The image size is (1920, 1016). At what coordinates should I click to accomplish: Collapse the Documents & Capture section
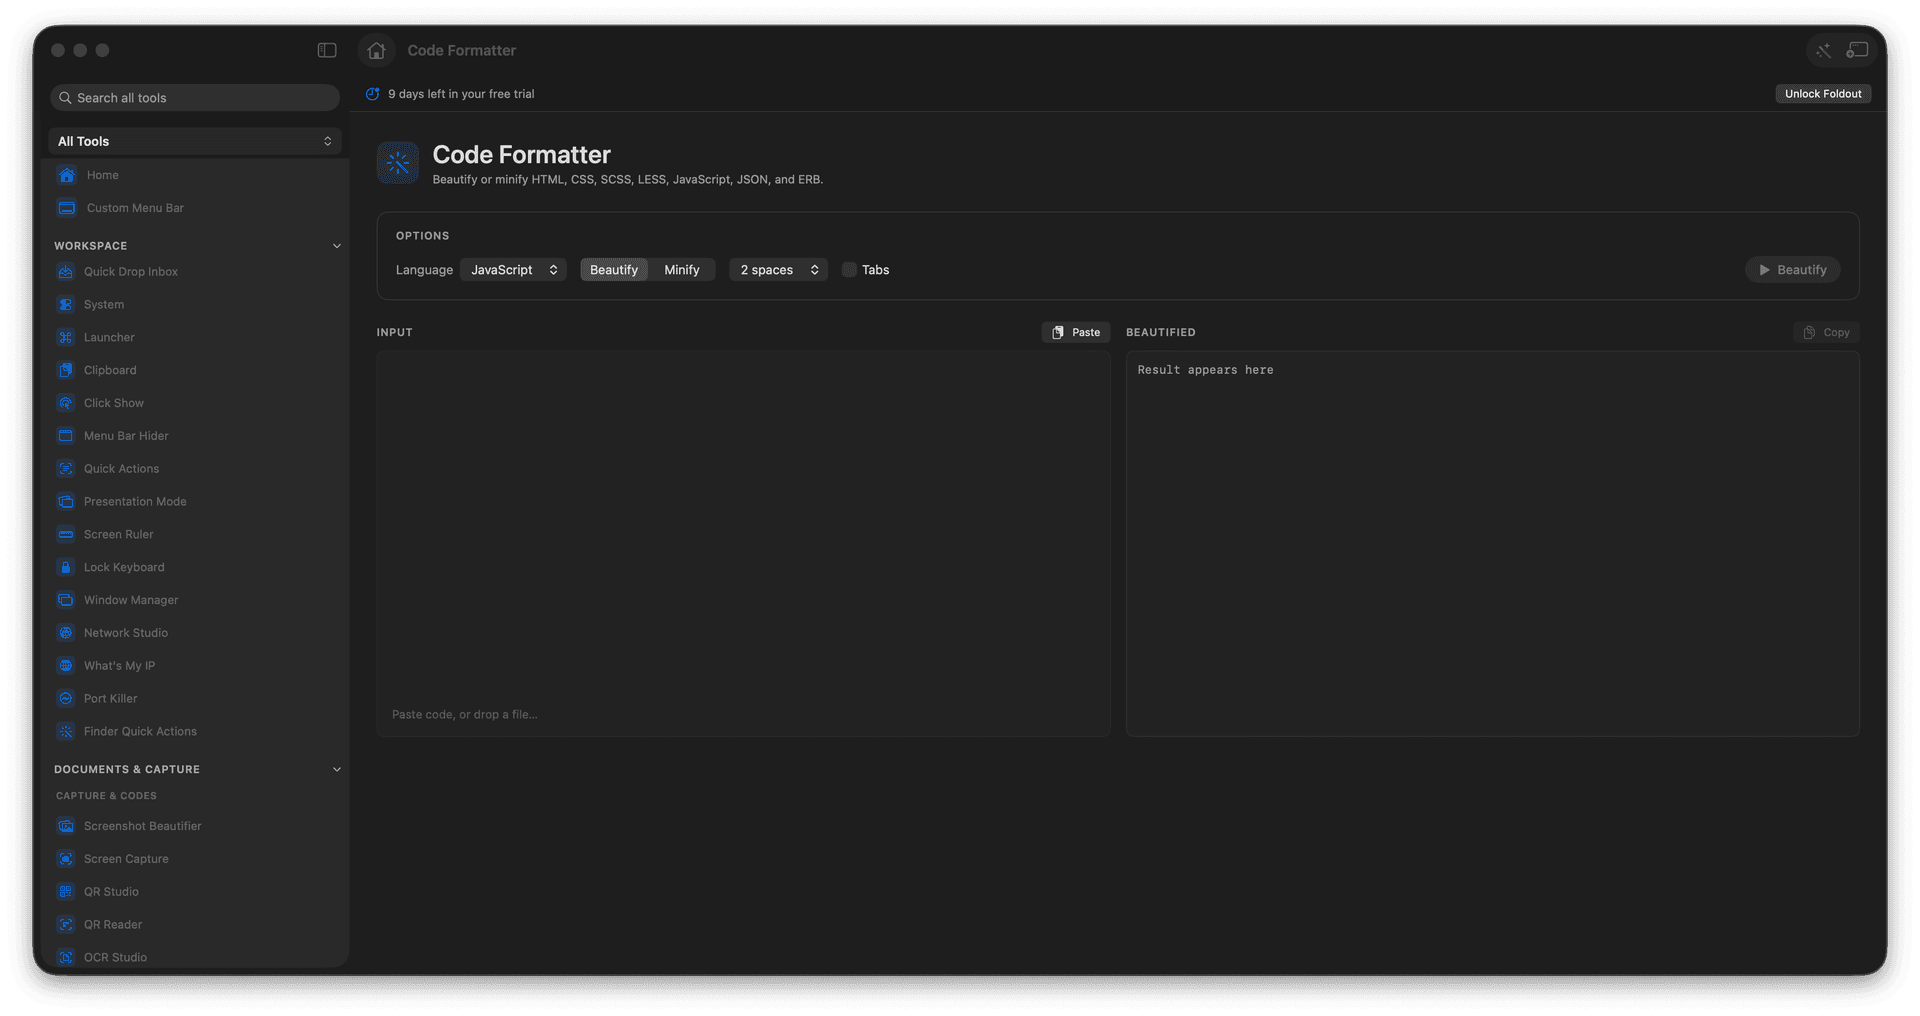point(337,770)
